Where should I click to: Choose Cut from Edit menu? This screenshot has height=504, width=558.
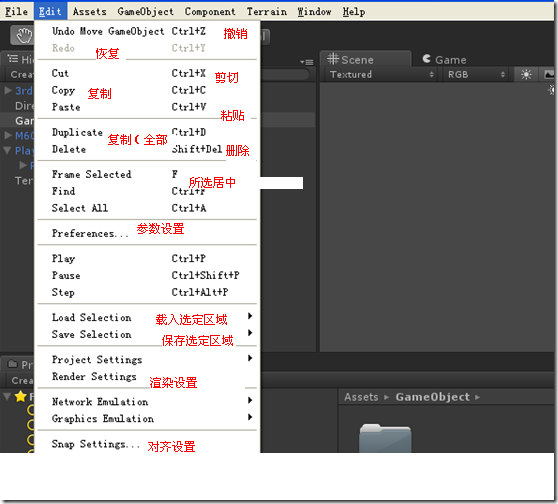click(147, 73)
